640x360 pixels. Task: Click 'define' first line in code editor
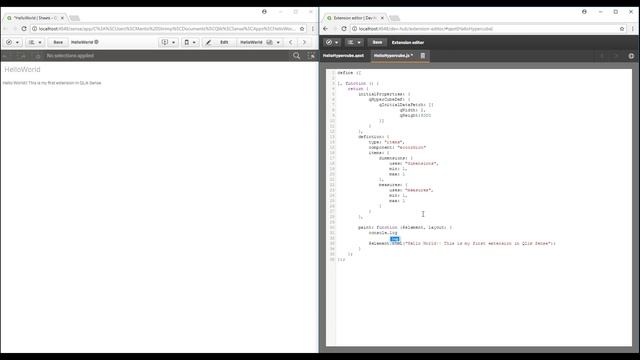[349, 73]
